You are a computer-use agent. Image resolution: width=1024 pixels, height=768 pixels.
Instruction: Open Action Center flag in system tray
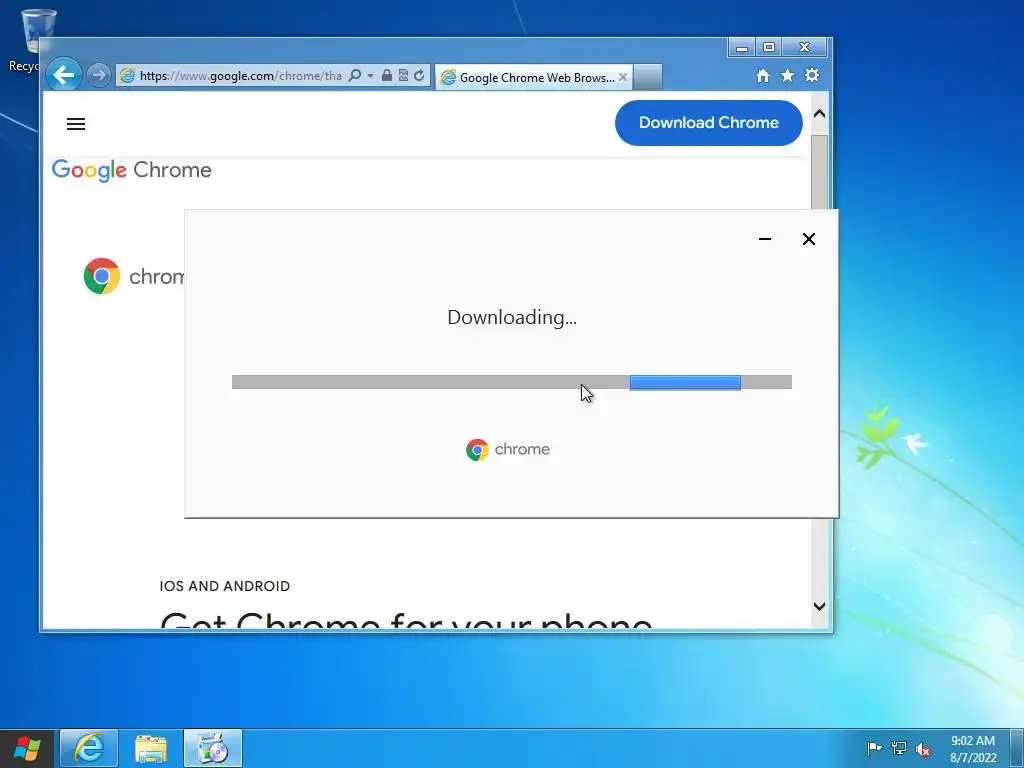[874, 748]
